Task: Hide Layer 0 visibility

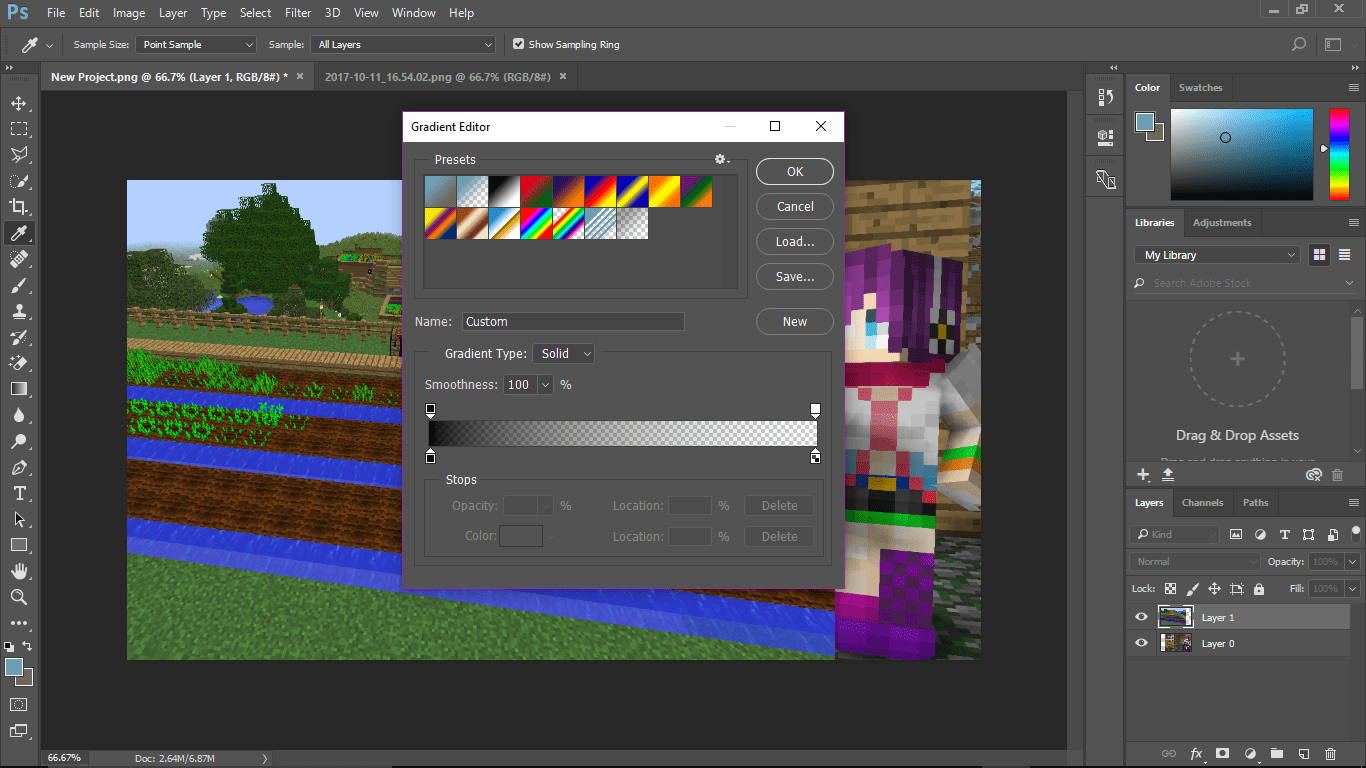Action: 1140,643
